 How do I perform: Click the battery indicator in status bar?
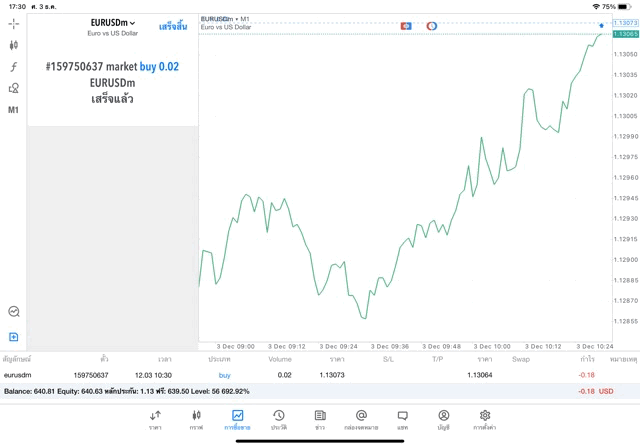[x=624, y=7]
